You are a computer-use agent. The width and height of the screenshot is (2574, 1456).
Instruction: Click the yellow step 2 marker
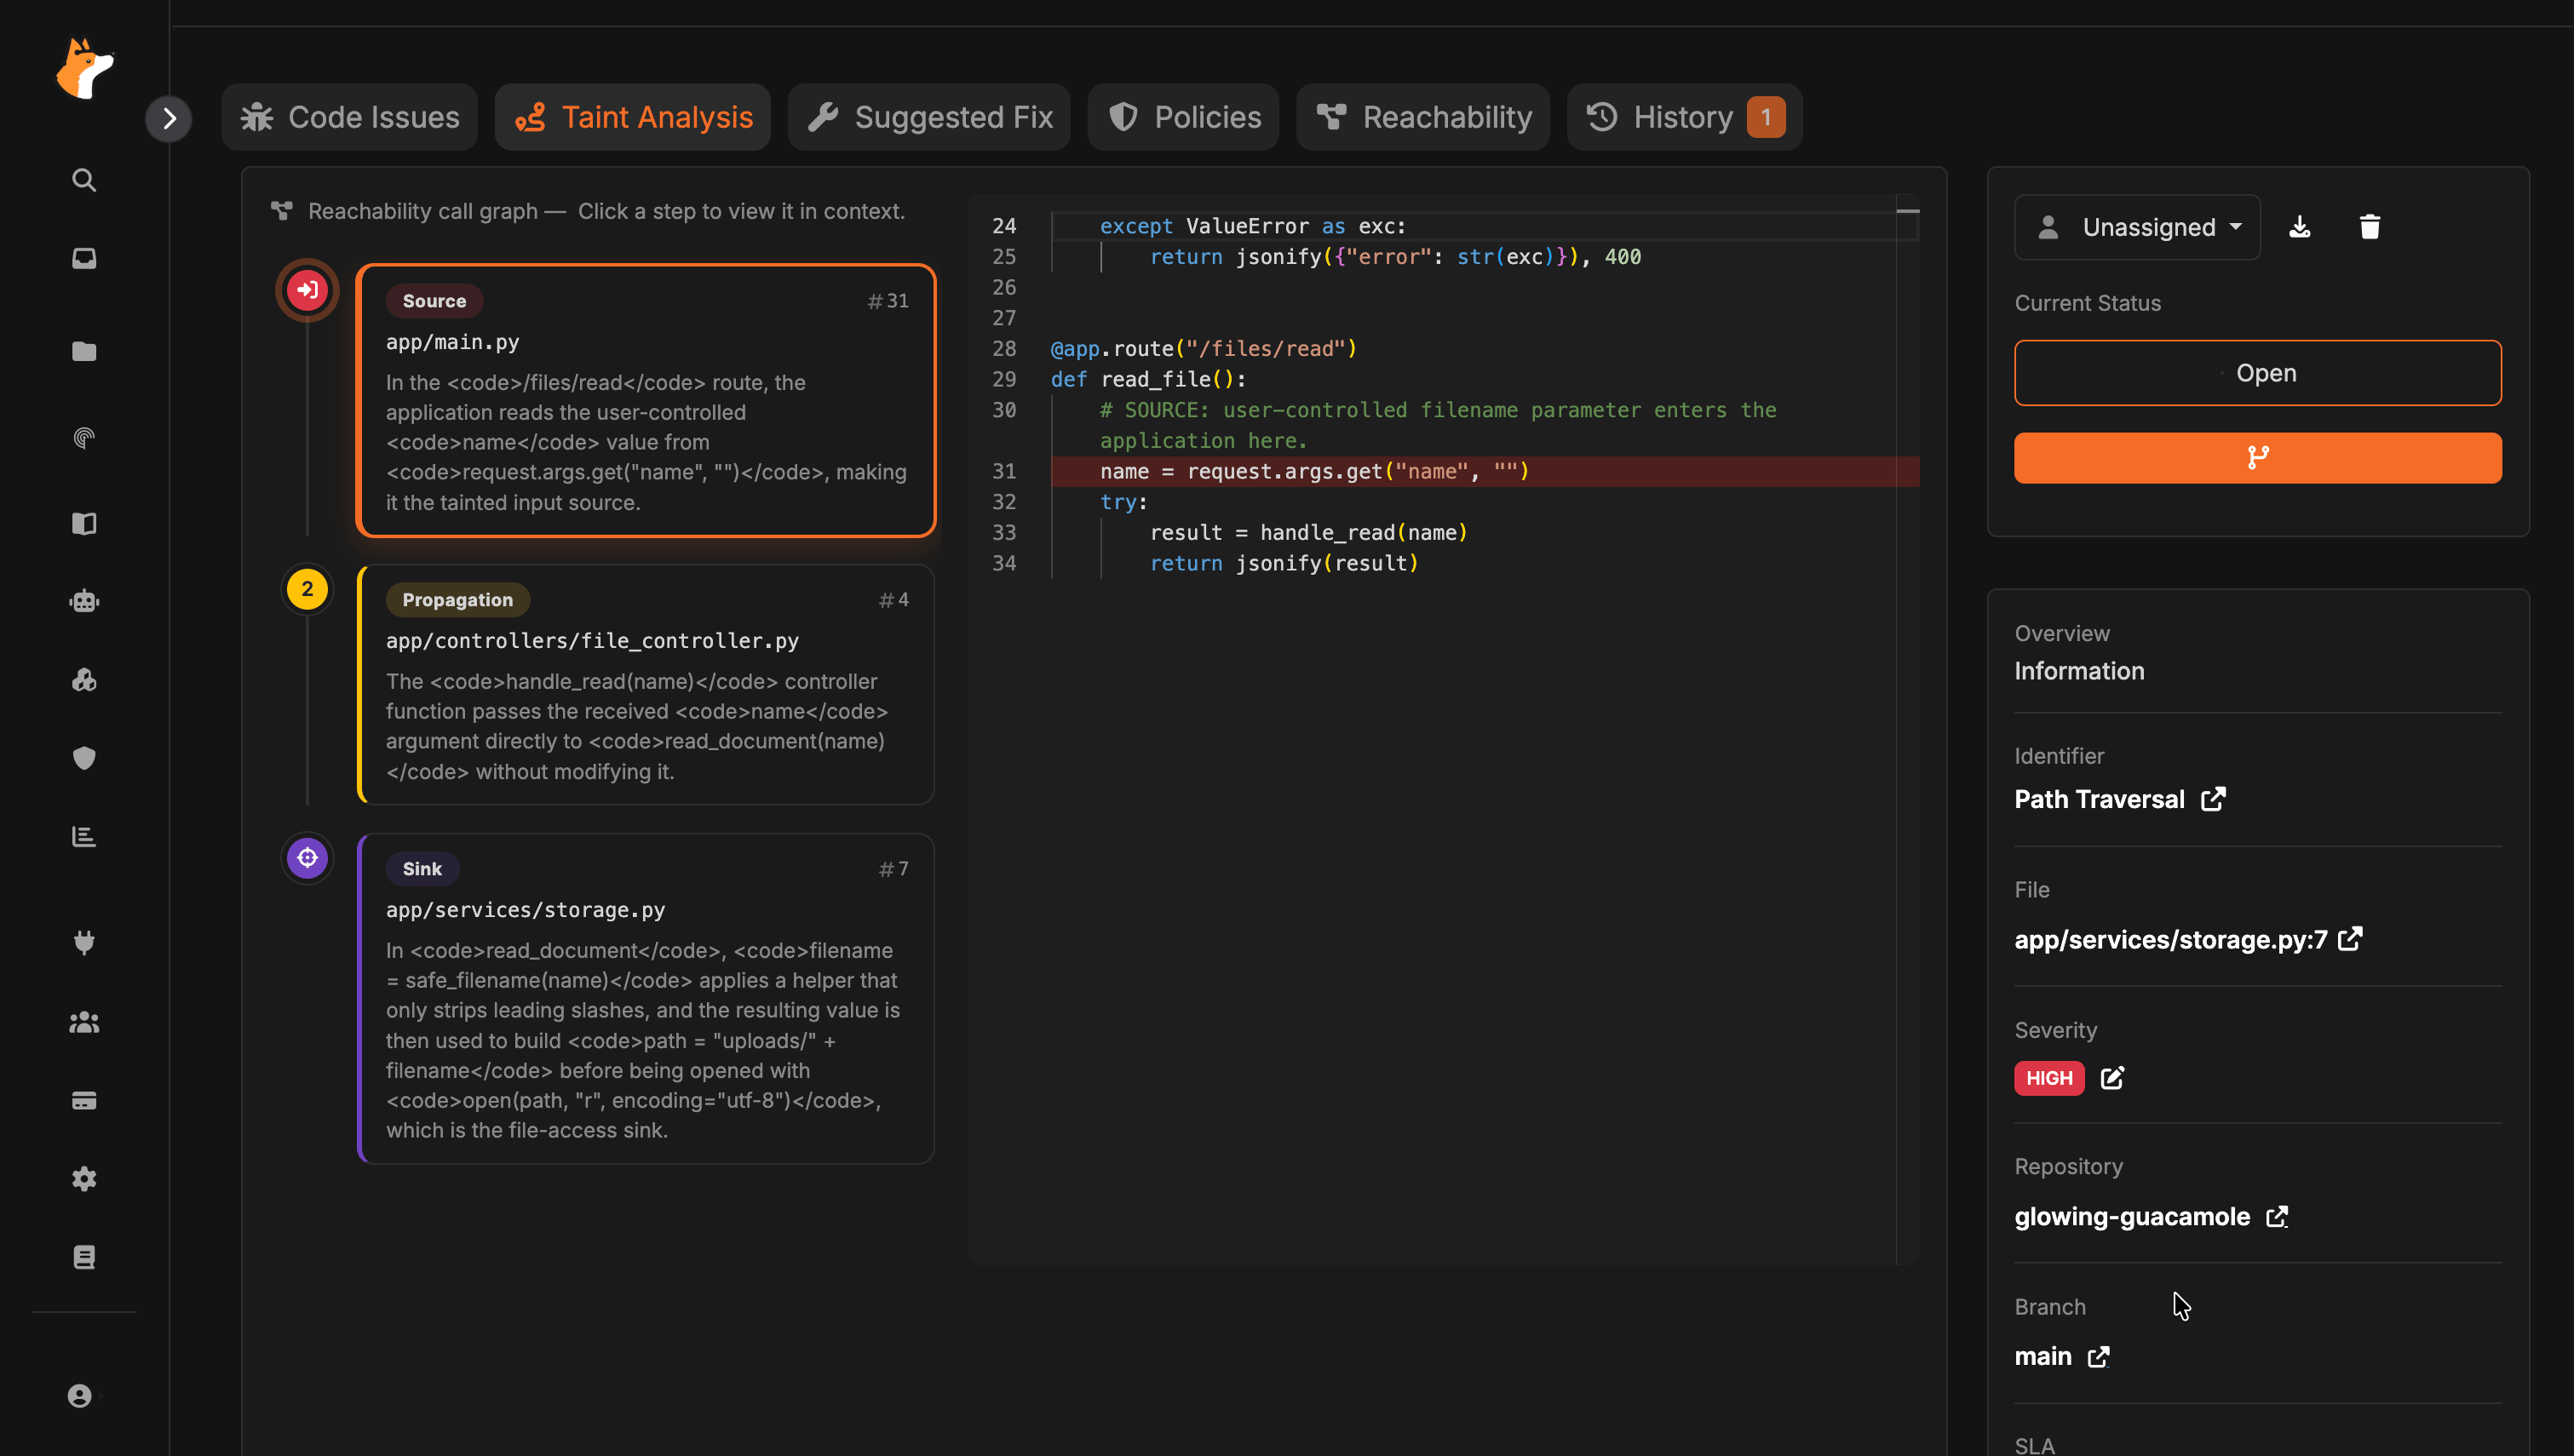coord(307,589)
